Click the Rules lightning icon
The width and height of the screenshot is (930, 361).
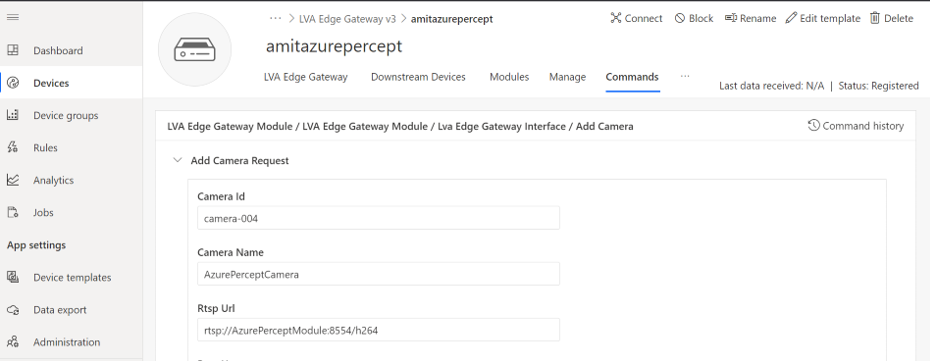[x=13, y=148]
